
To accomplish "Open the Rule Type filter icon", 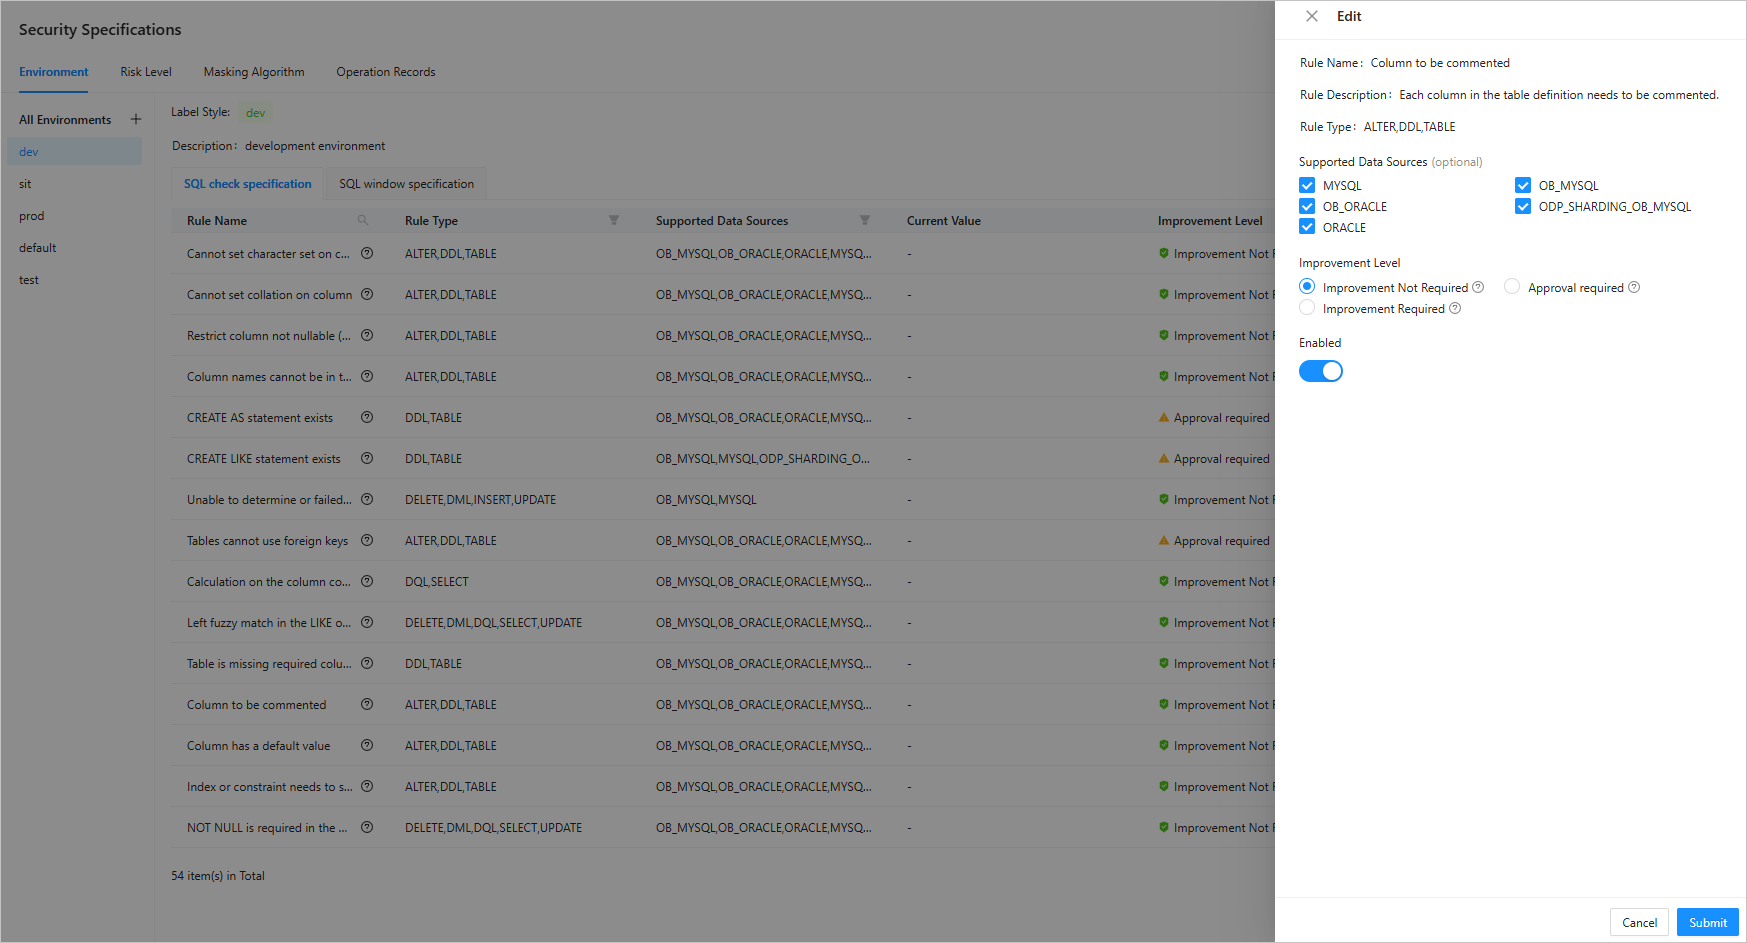I will click(x=614, y=220).
